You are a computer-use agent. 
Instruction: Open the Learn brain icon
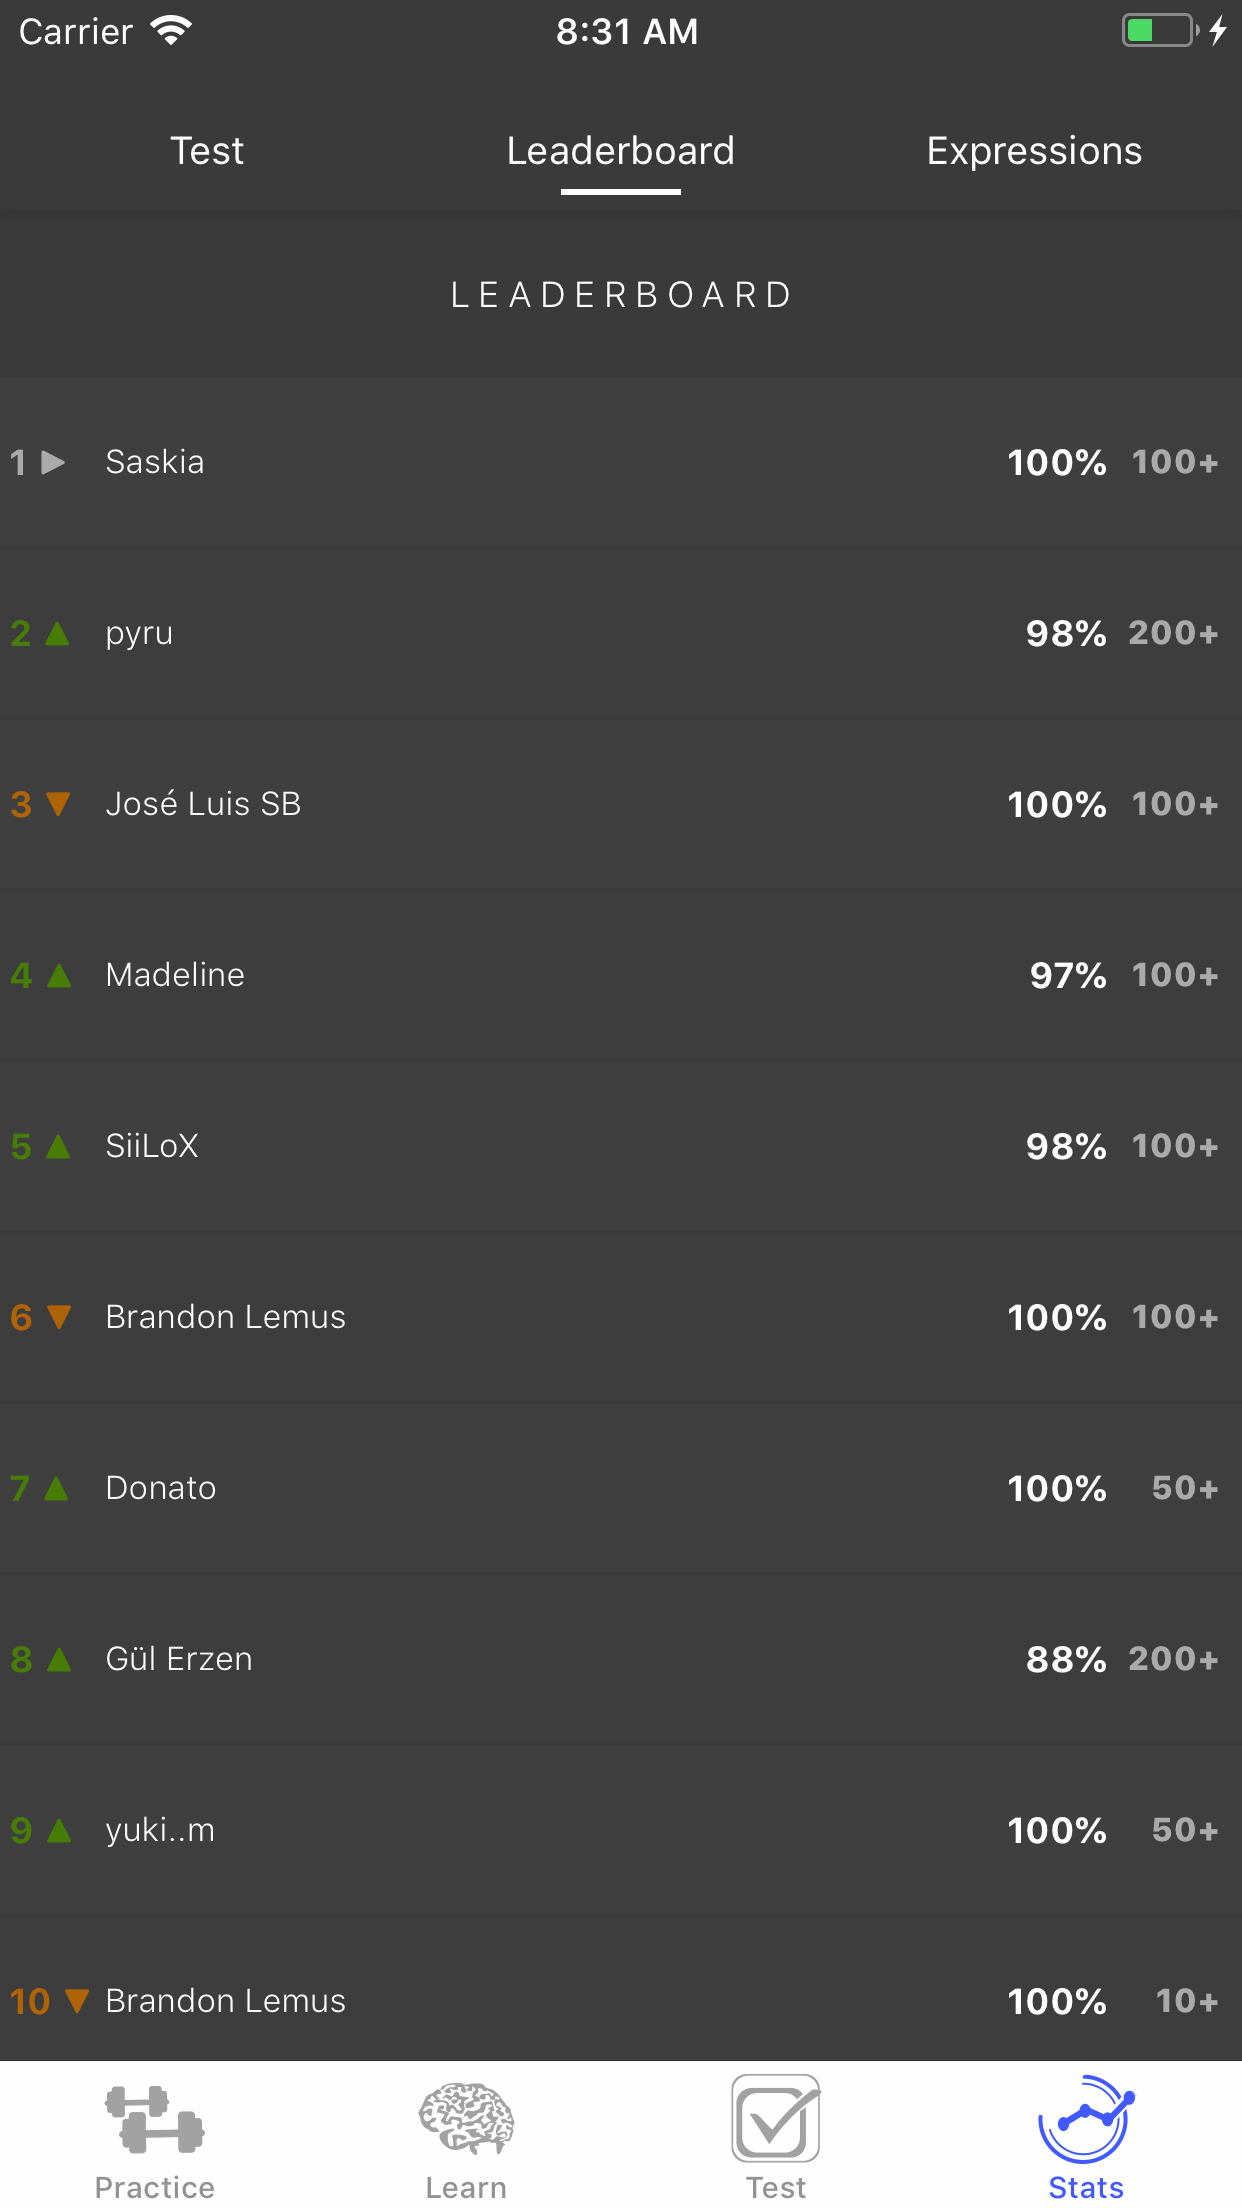[466, 2119]
